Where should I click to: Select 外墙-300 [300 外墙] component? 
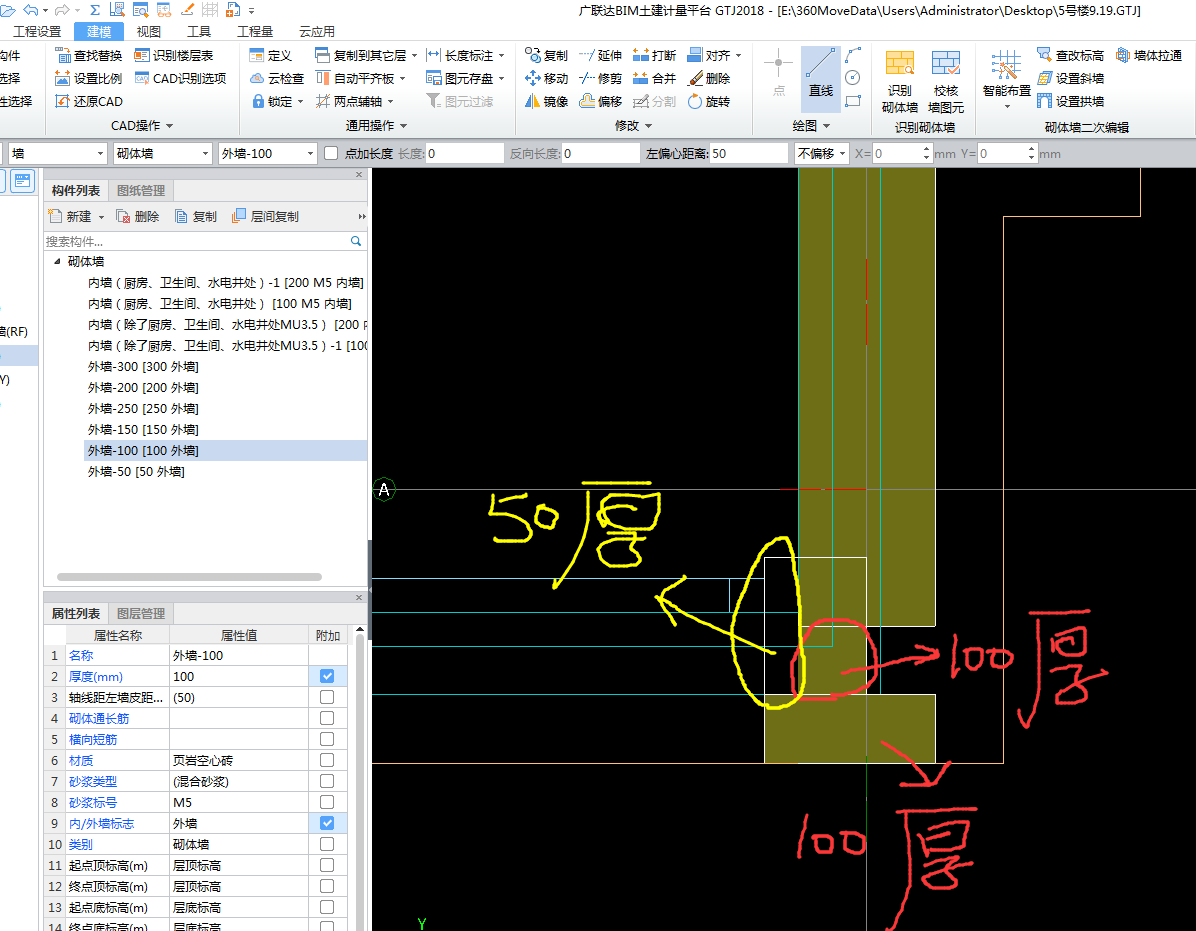tap(143, 367)
